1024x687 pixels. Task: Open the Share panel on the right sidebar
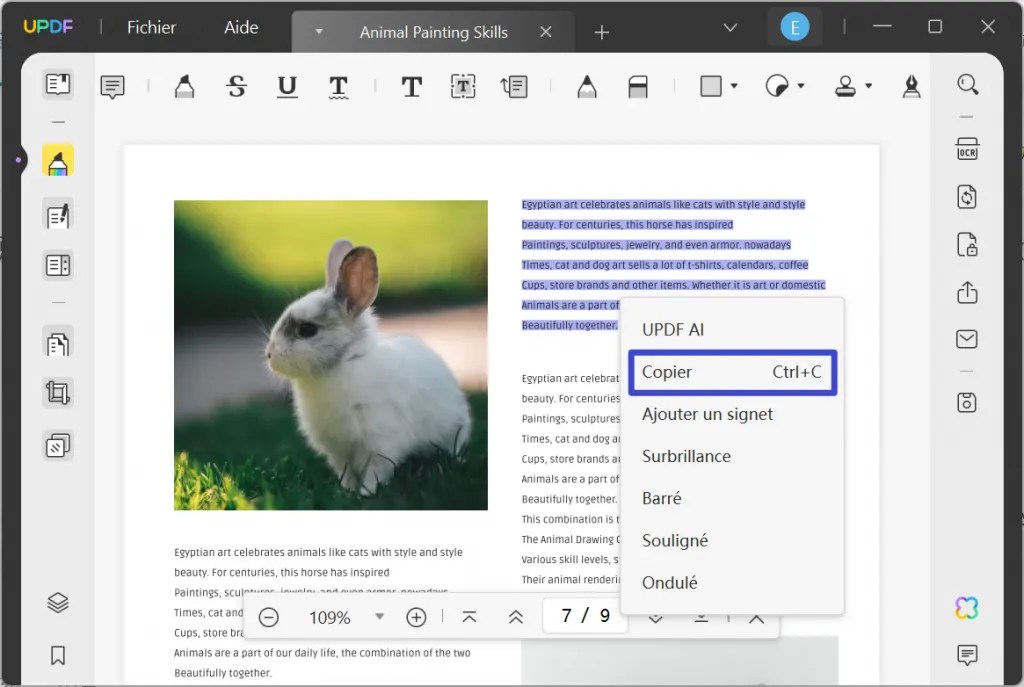(966, 293)
